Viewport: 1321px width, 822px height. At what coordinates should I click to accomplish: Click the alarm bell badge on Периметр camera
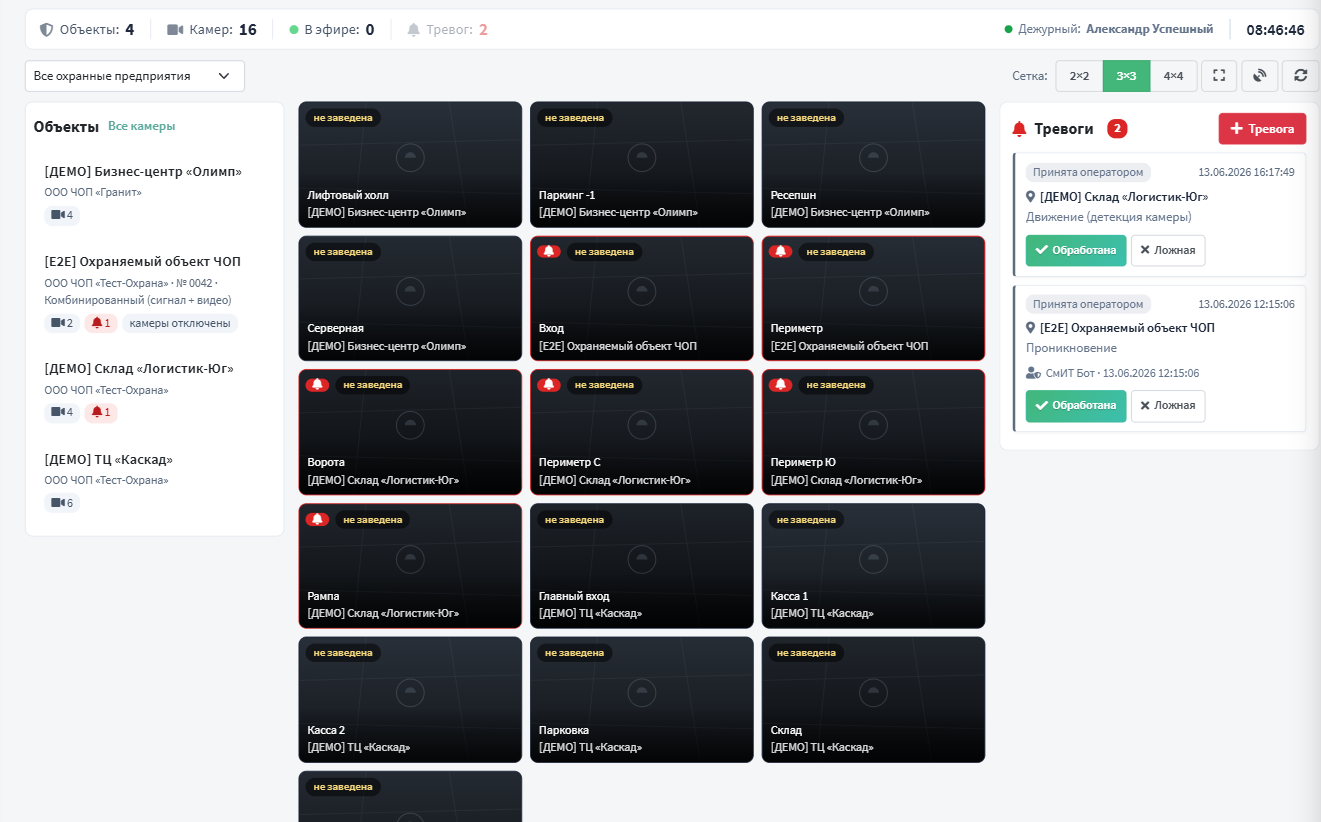(781, 252)
